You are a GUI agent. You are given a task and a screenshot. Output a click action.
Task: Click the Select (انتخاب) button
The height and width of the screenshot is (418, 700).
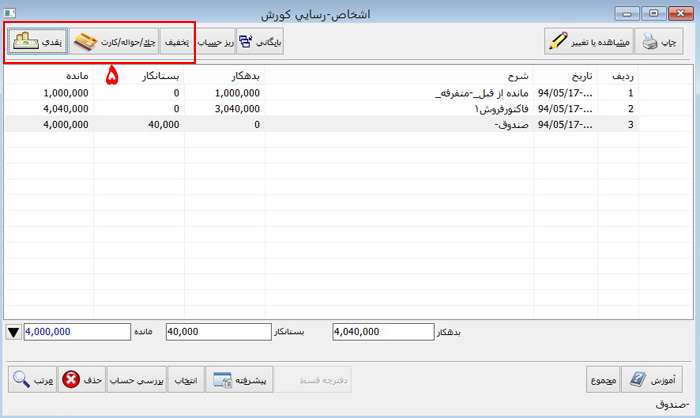186,380
